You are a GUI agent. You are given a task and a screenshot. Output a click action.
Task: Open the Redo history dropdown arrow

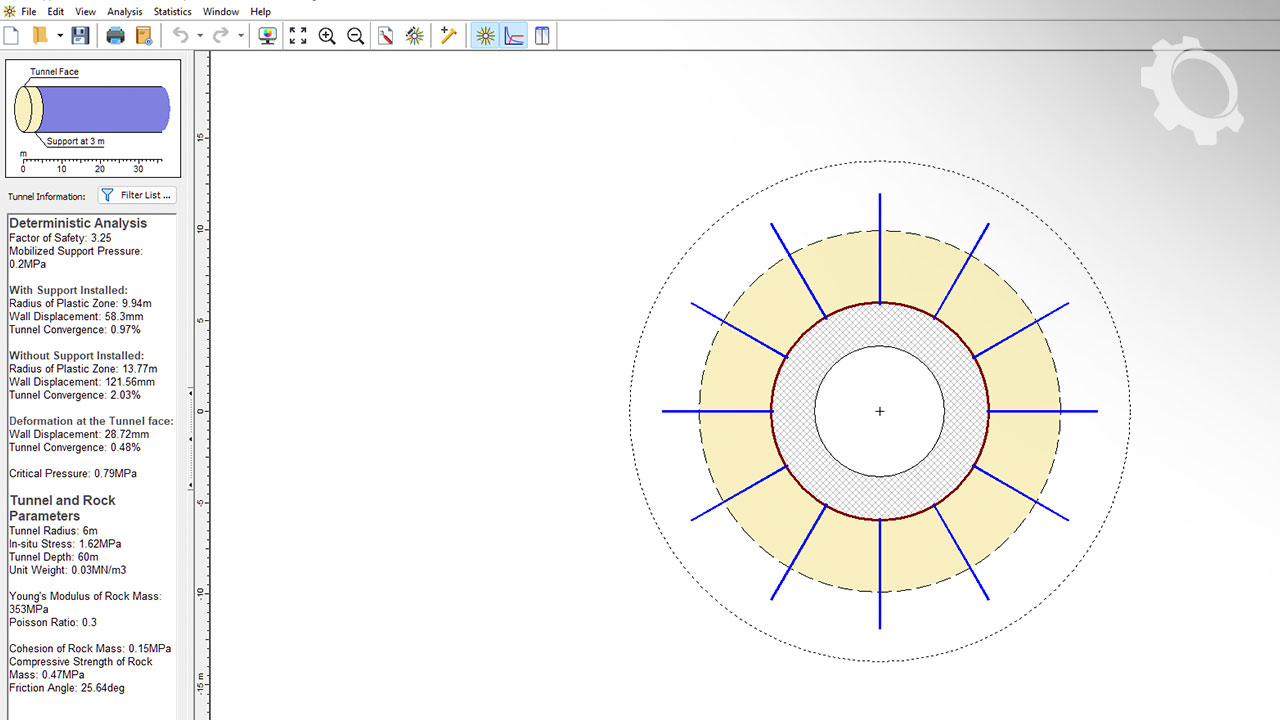(x=241, y=36)
